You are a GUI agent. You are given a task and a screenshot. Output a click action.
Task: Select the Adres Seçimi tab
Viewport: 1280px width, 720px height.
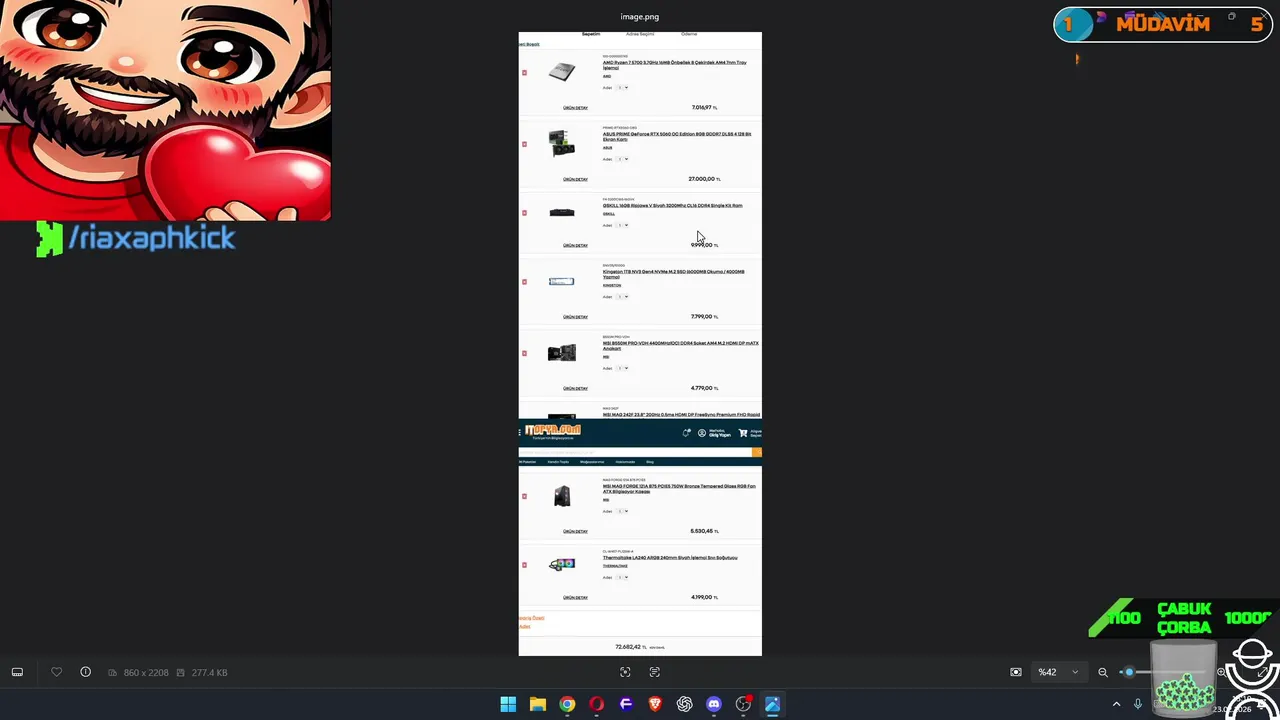click(x=640, y=34)
